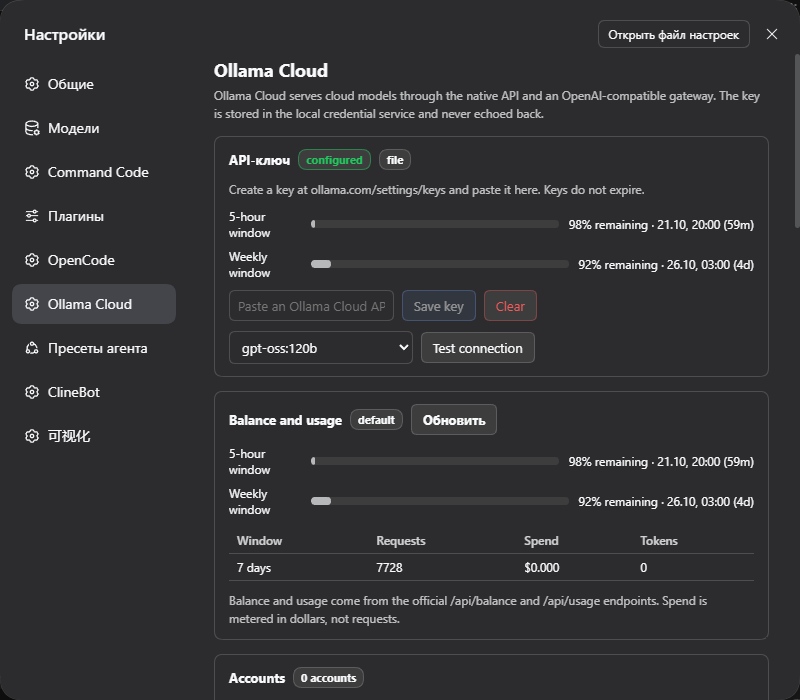Screen dimensions: 800x700
Task: Select the Ollama Cloud sidebar entry
Action: tap(94, 304)
